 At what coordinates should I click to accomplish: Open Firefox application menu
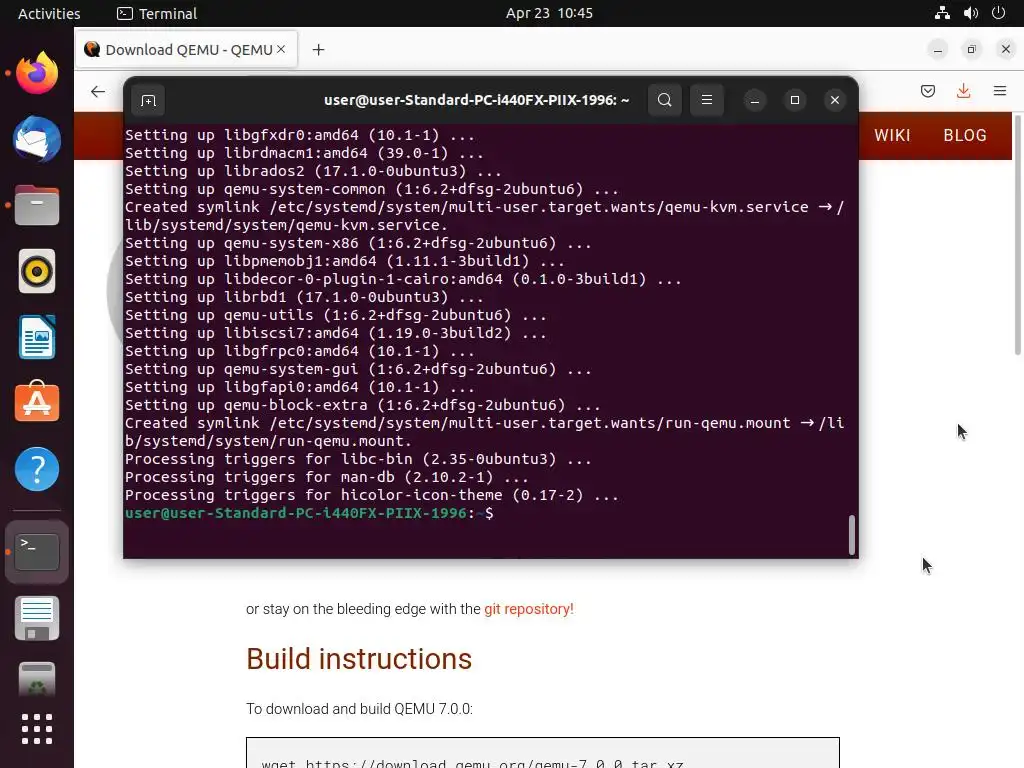click(x=1000, y=91)
